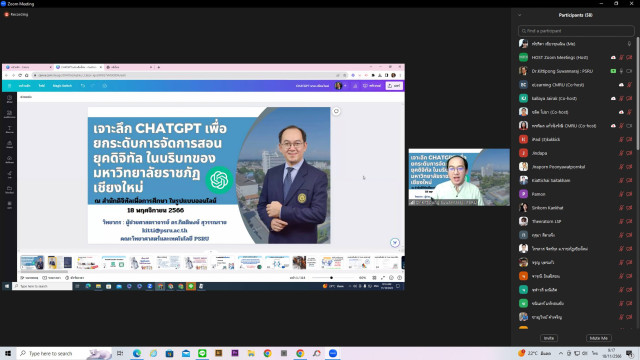Click muted mic icon for kallaya Jairak
This screenshot has height=360, width=640.
[x=621, y=98]
